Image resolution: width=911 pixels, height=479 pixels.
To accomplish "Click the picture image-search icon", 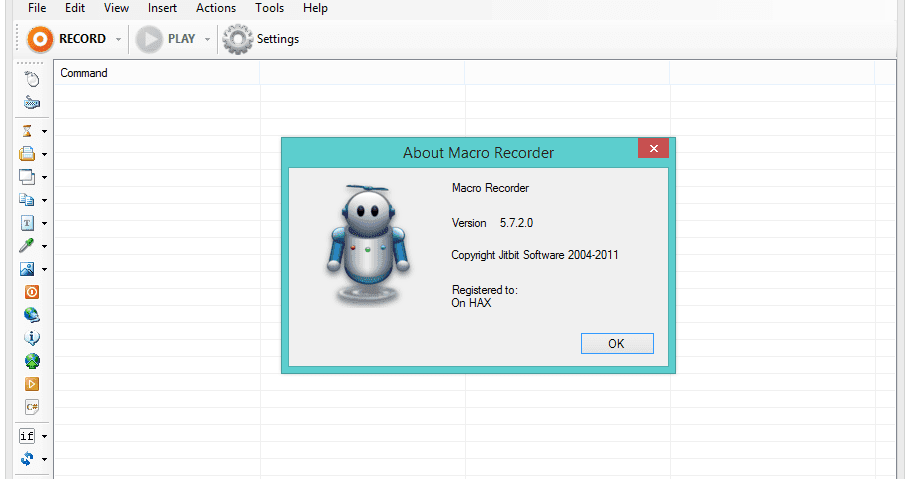I will click(27, 269).
